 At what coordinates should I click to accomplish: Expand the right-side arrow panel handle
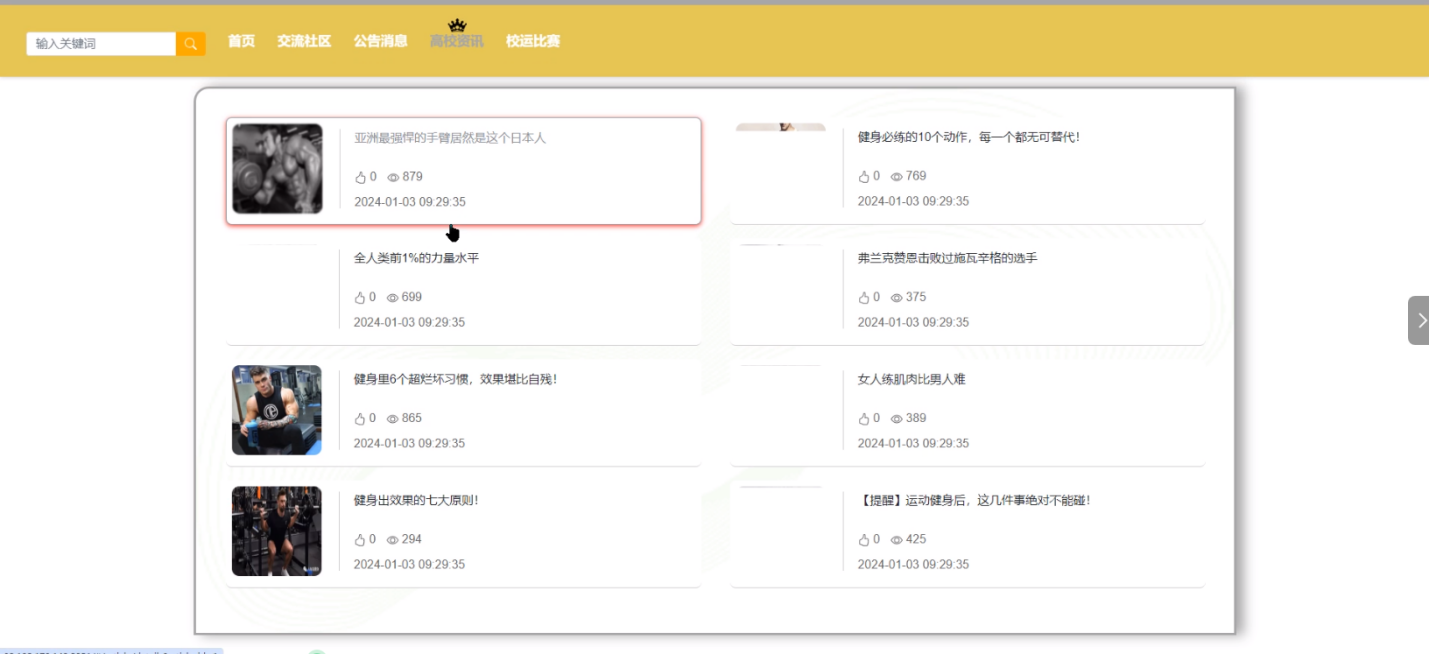[x=1418, y=320]
